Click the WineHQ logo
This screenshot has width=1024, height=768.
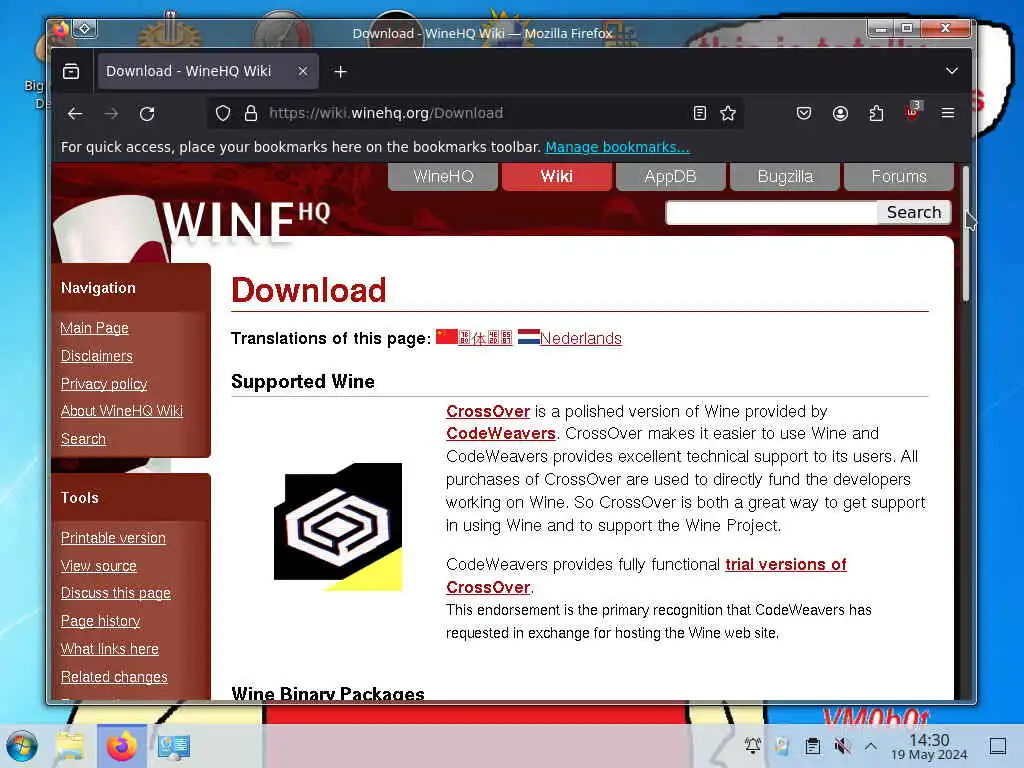[245, 221]
